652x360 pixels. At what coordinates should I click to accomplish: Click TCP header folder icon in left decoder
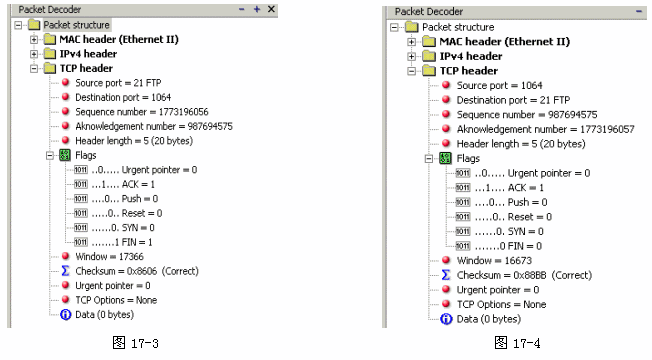[x=49, y=68]
